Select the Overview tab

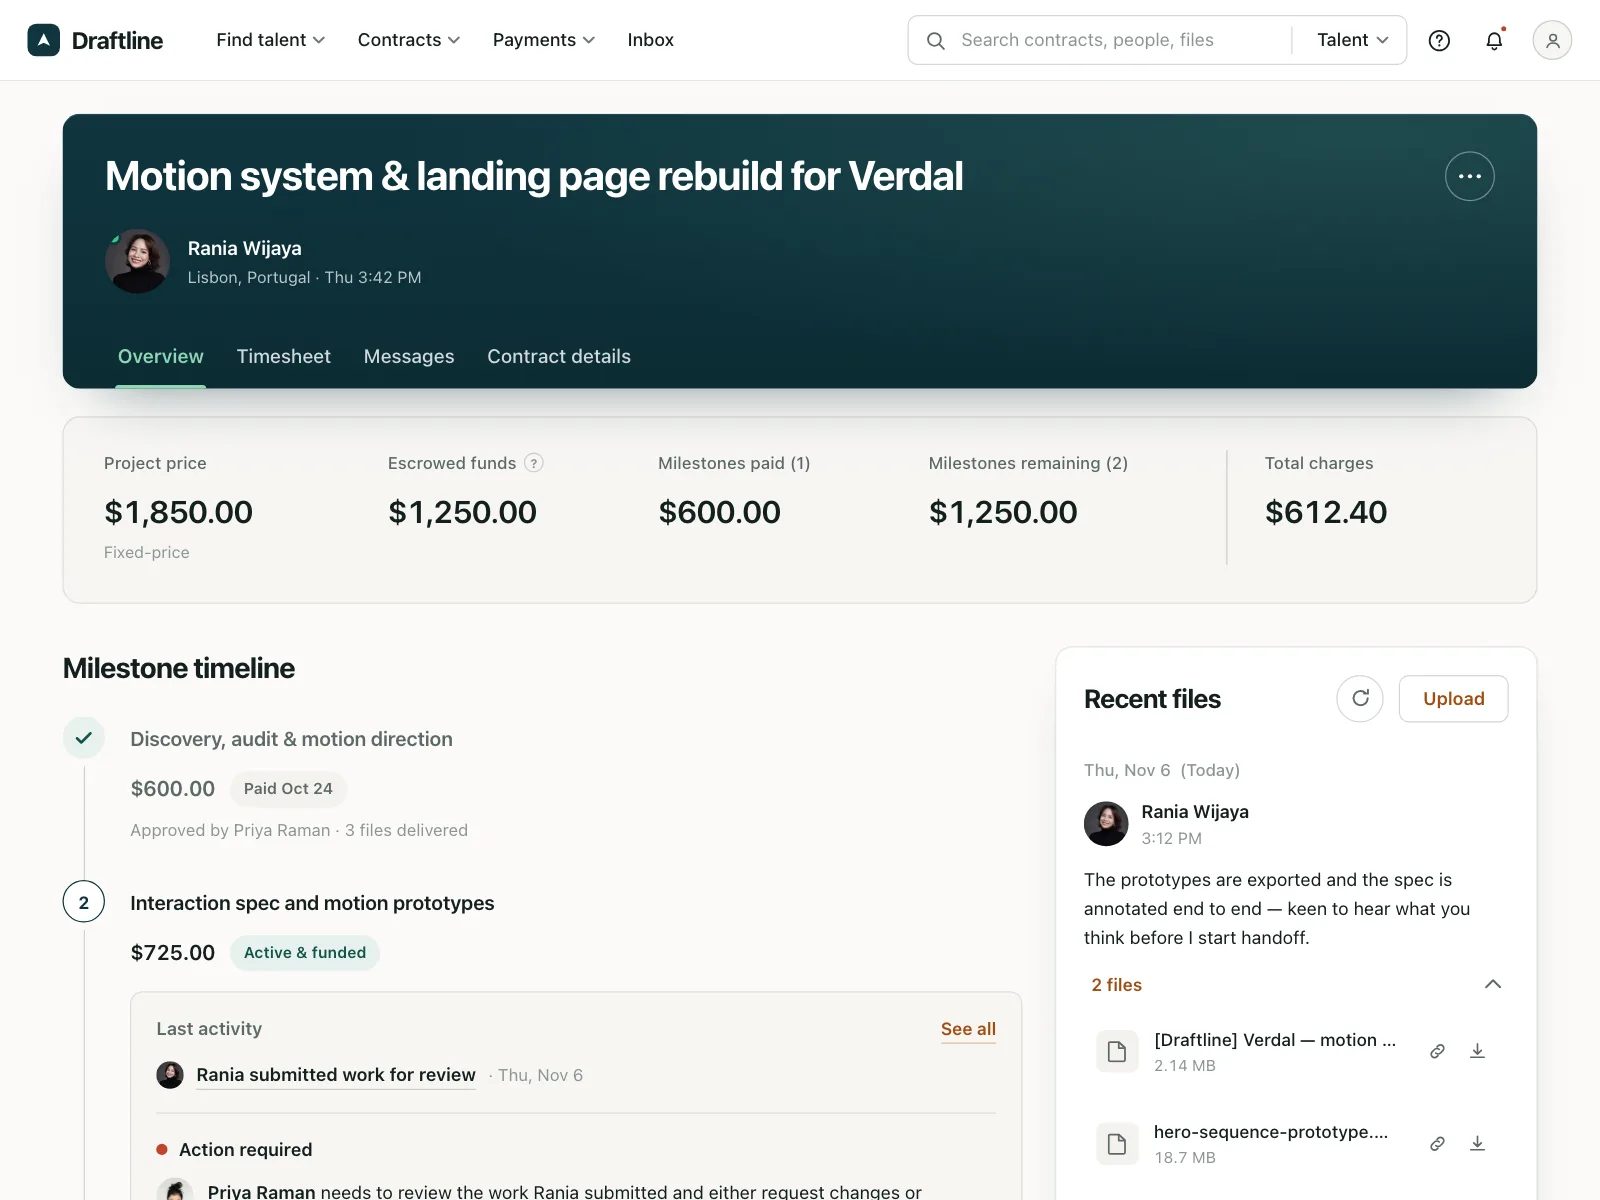(161, 357)
